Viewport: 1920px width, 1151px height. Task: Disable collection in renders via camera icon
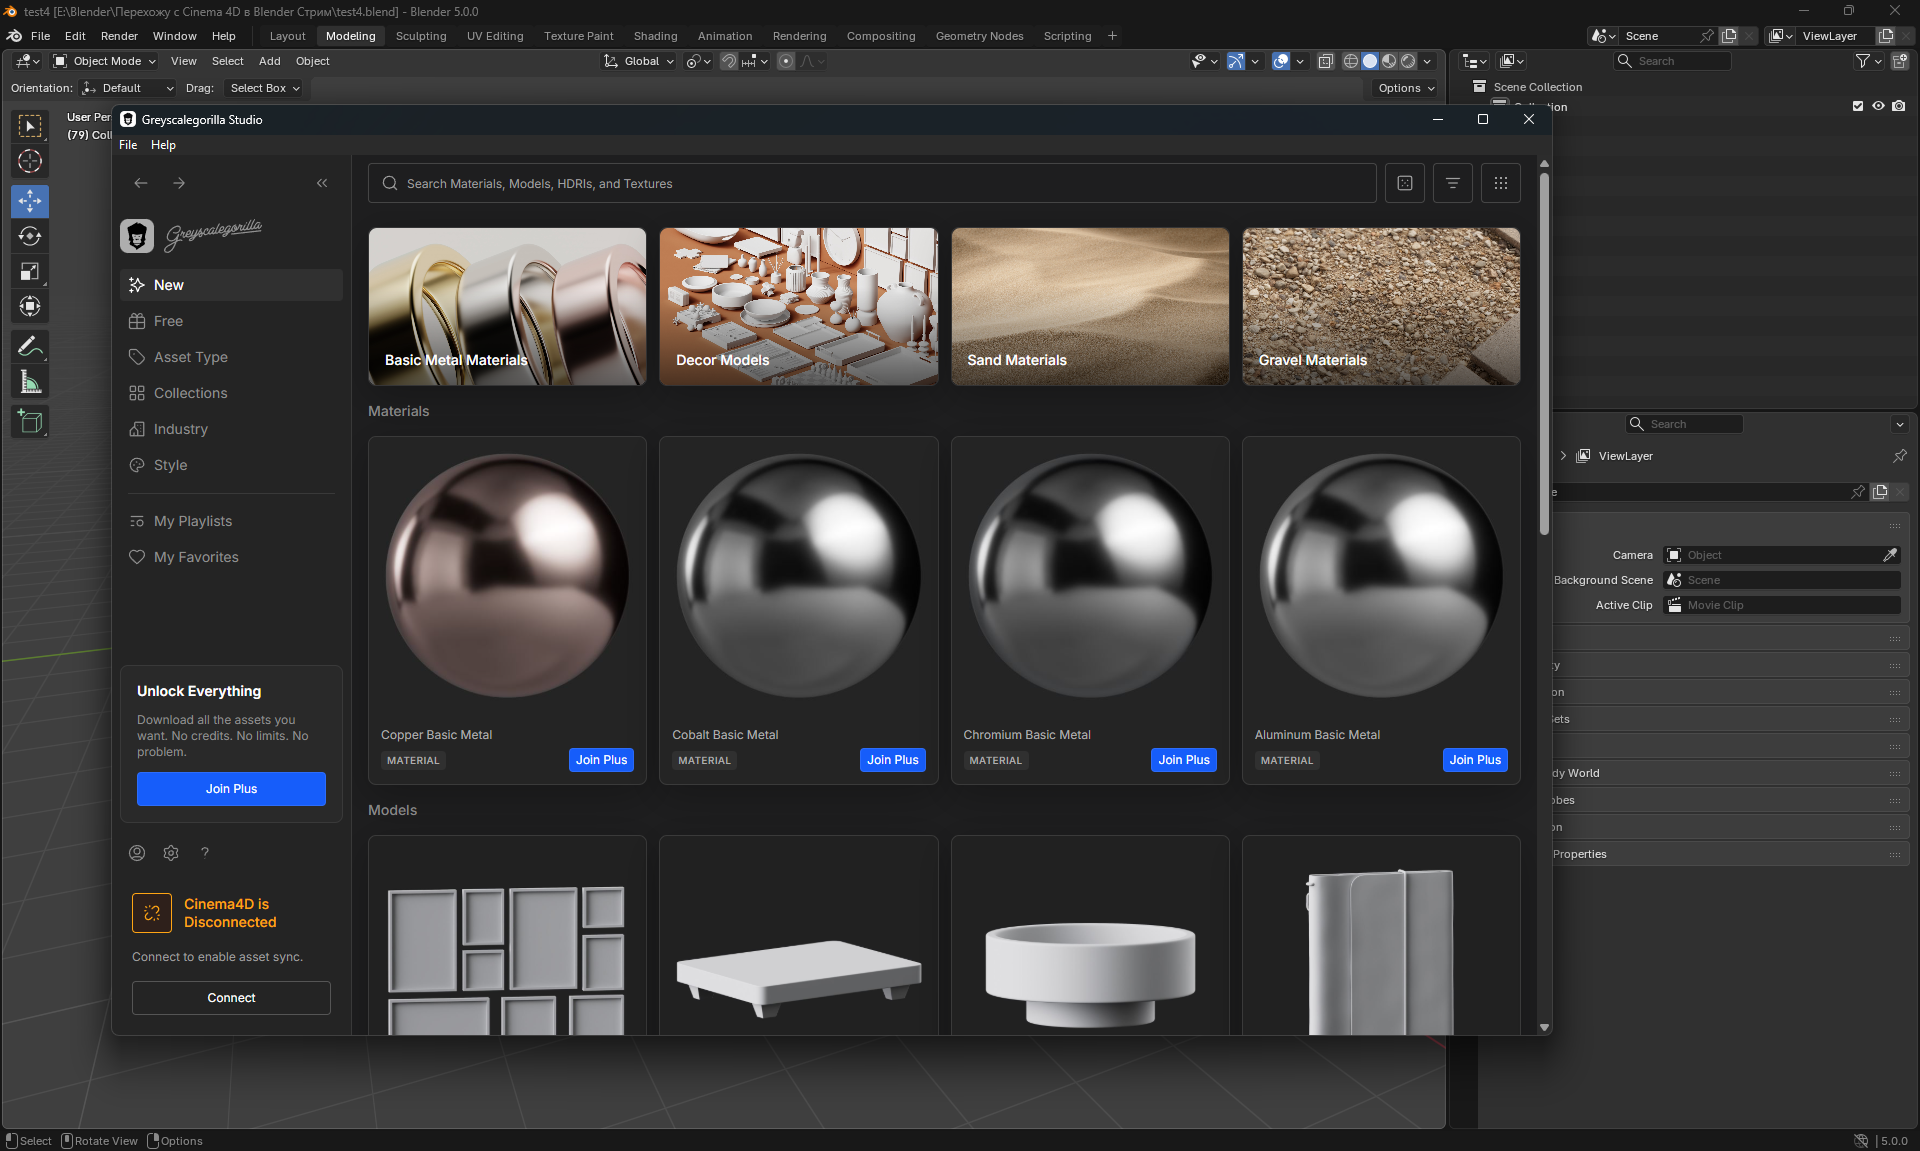[x=1899, y=106]
